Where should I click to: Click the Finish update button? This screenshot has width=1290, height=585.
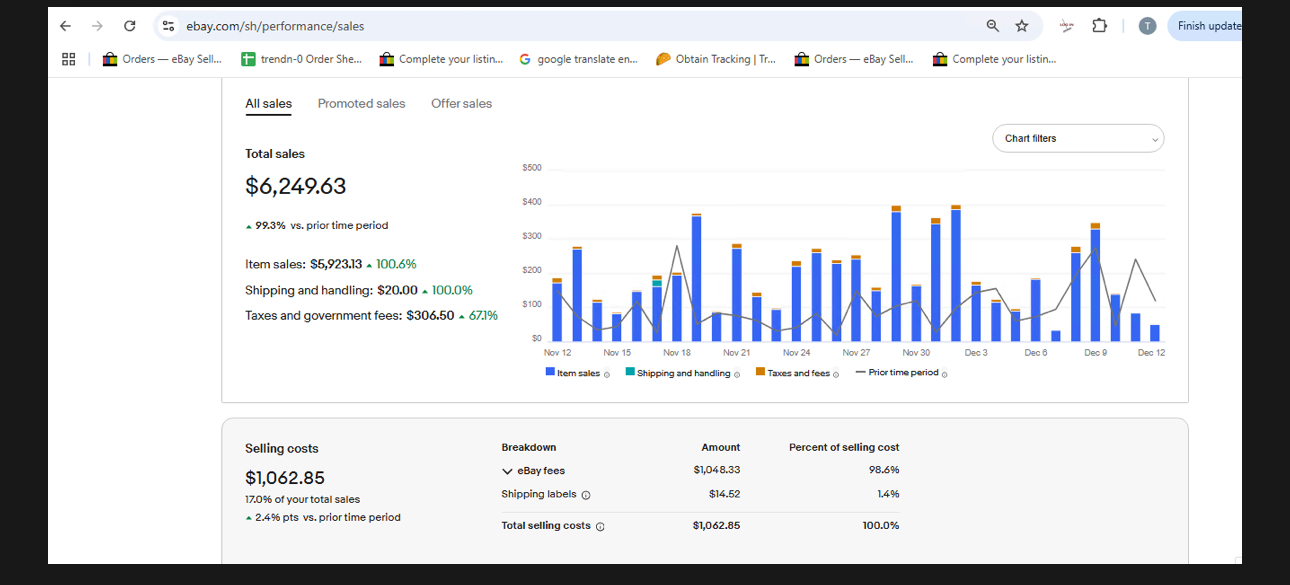coord(1208,26)
